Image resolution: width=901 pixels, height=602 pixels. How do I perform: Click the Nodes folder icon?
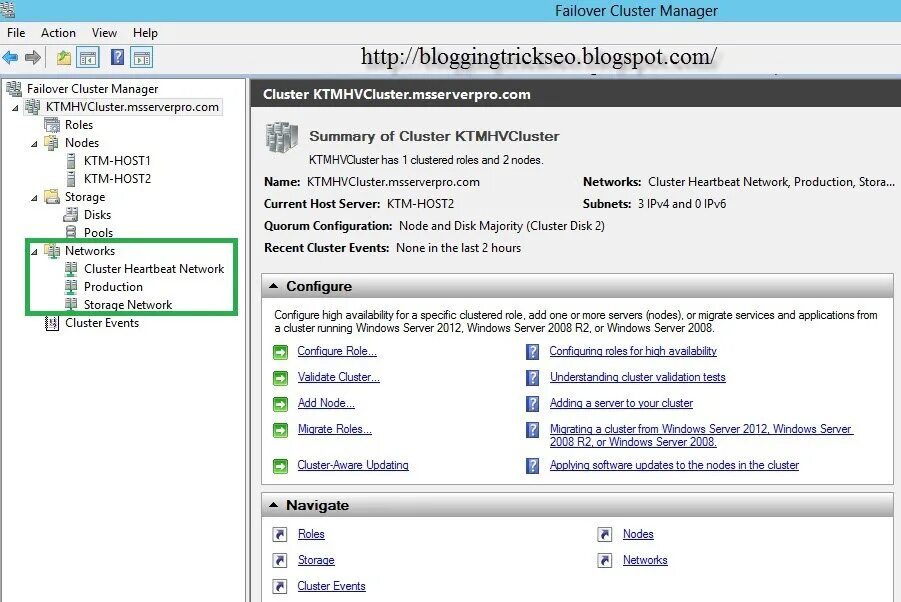(52, 142)
